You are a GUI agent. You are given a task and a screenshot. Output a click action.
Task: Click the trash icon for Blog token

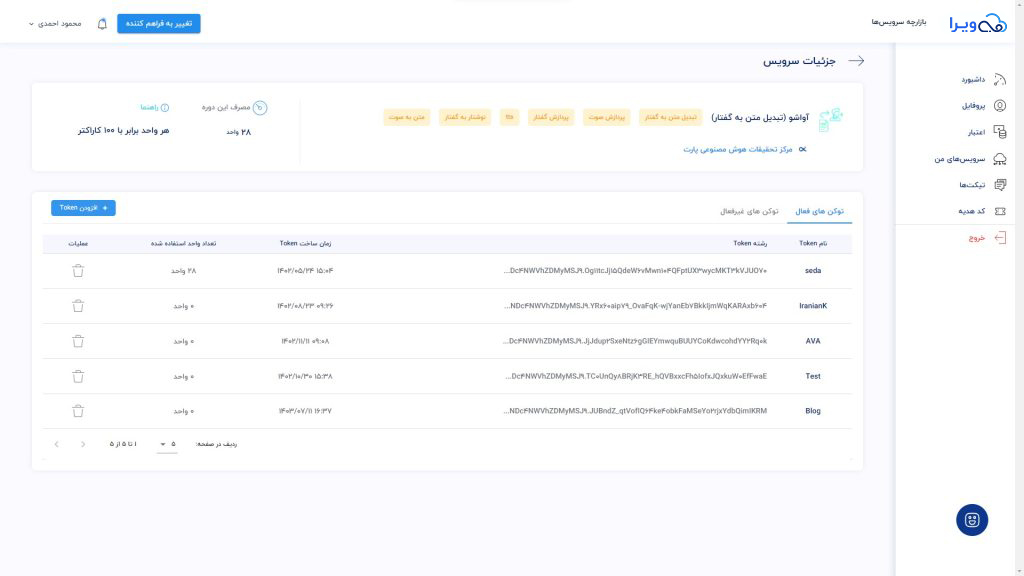(78, 411)
